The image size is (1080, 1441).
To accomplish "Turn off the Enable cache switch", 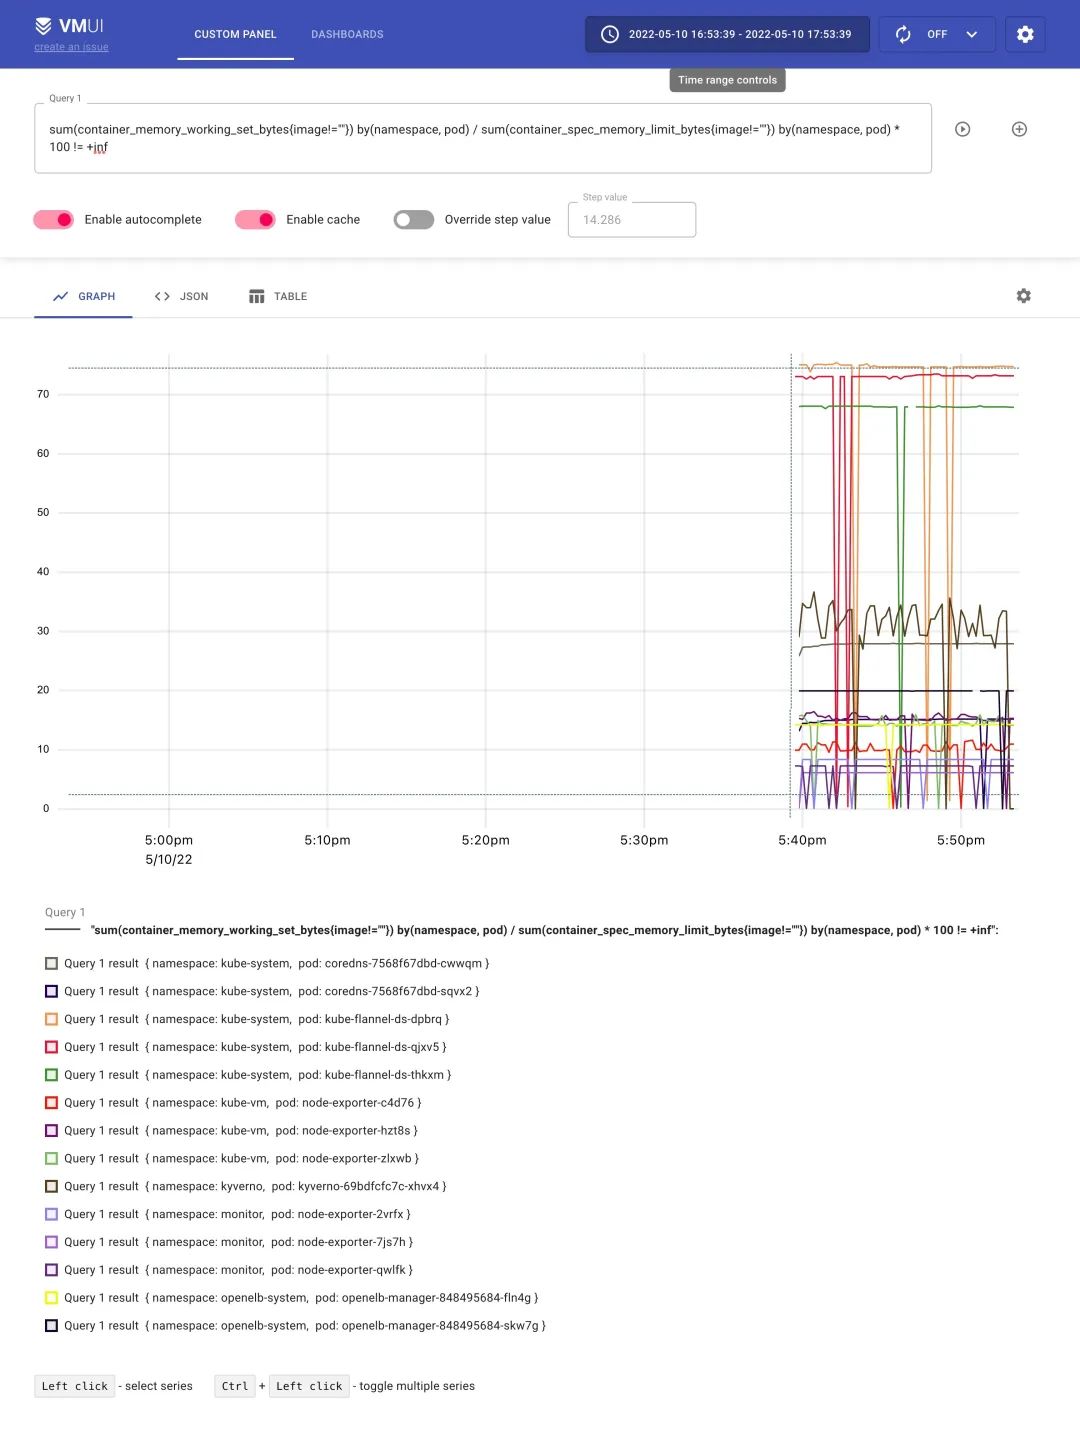I will click(x=255, y=220).
